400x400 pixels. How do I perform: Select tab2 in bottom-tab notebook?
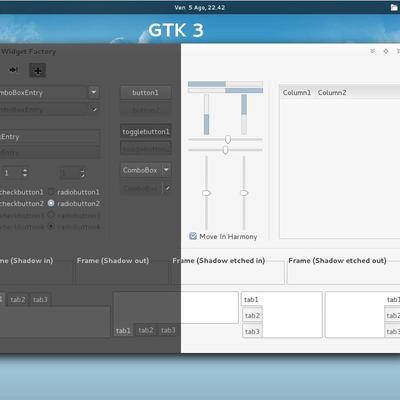[146, 330]
